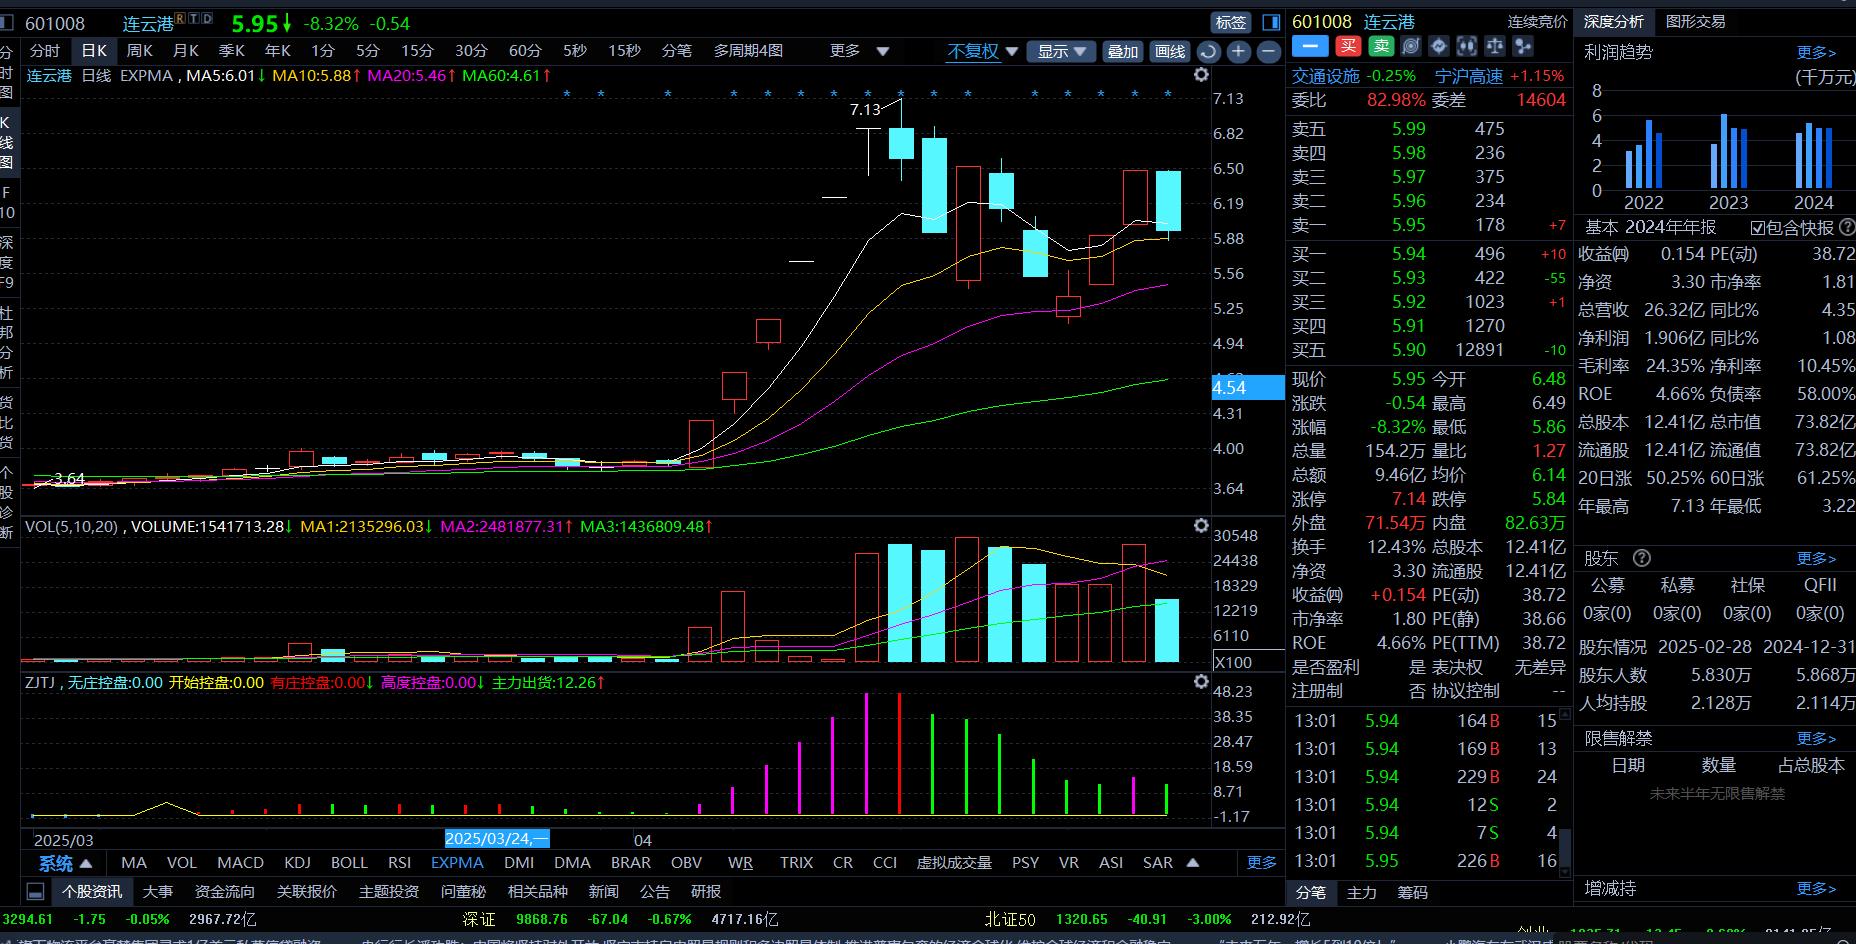This screenshot has height=944, width=1856.
Task: Click the balance scale icon in quote toolbar
Action: coord(1494,46)
